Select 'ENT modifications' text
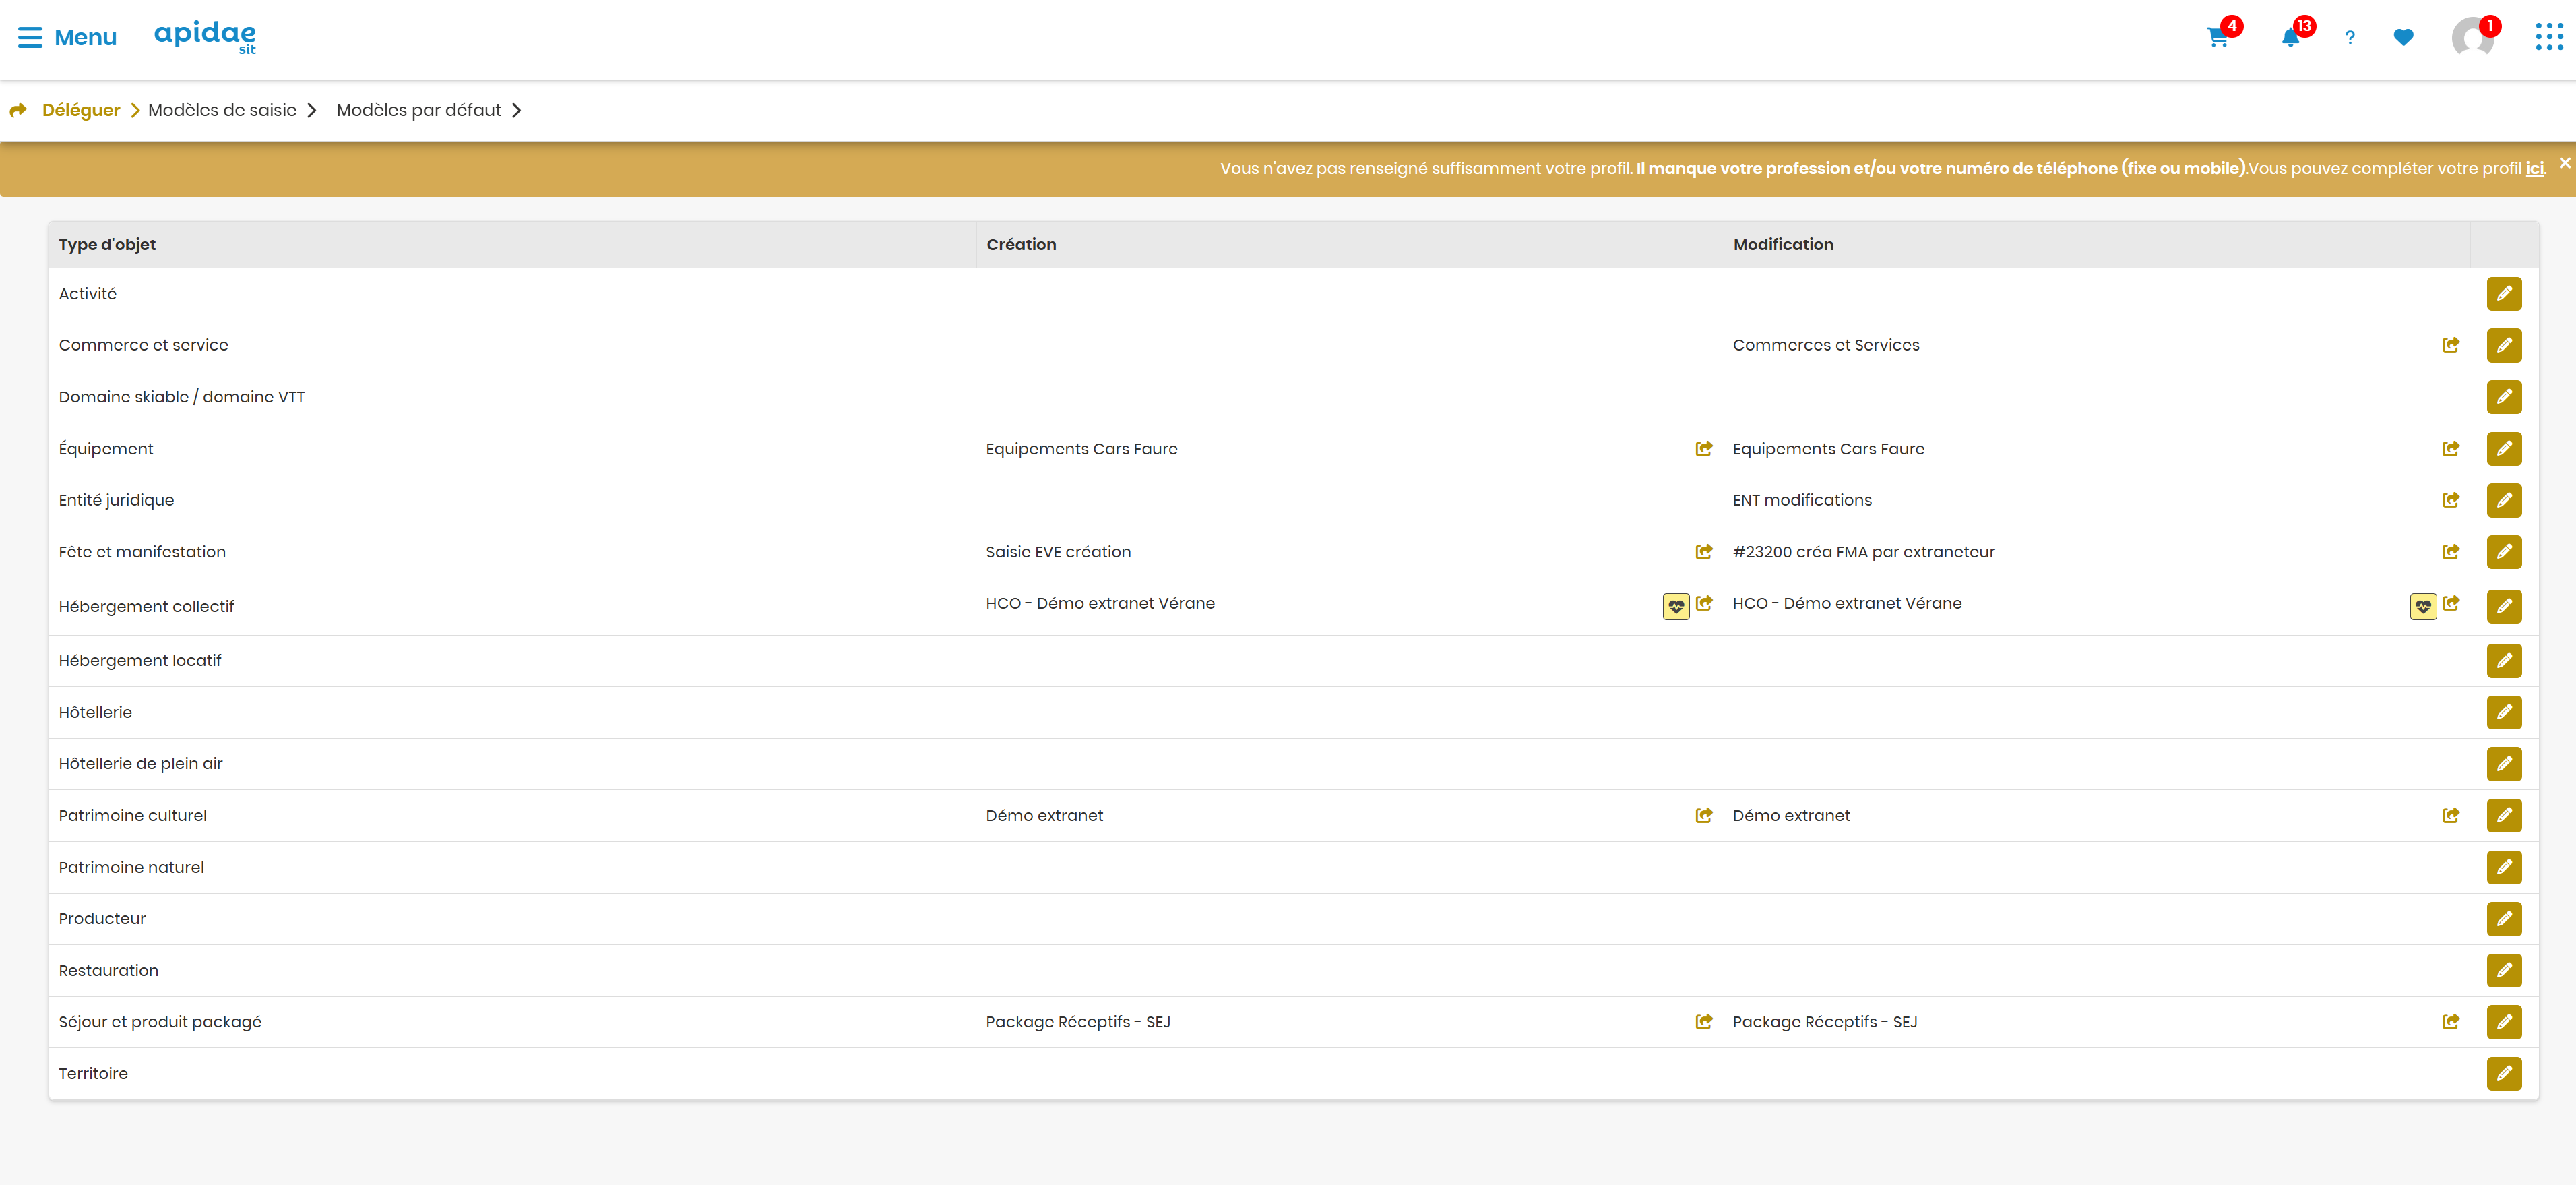The width and height of the screenshot is (2576, 1185). [x=1802, y=500]
